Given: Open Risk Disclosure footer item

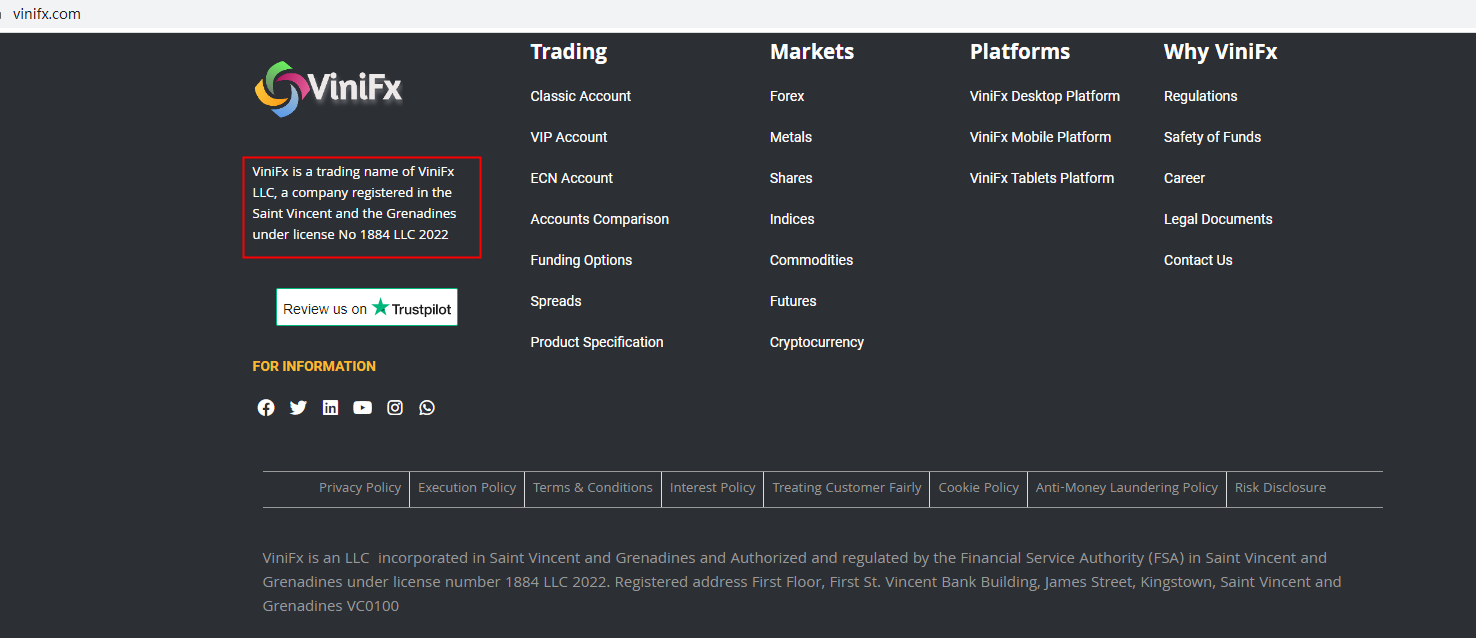Looking at the screenshot, I should pyautogui.click(x=1280, y=488).
